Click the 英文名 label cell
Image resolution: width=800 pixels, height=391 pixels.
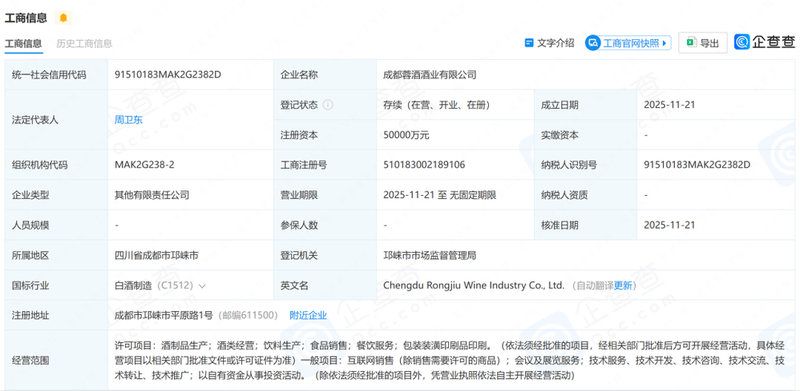coord(324,285)
